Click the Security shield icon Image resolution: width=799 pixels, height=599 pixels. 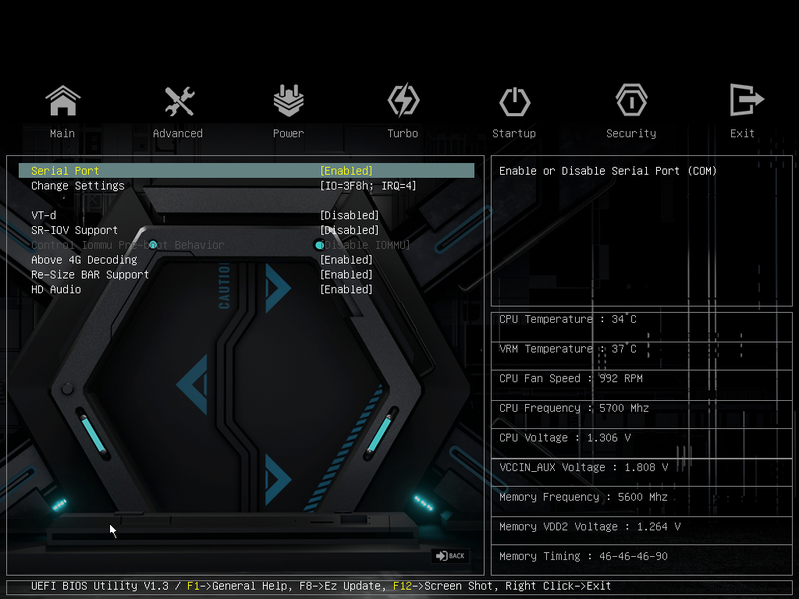(x=631, y=100)
